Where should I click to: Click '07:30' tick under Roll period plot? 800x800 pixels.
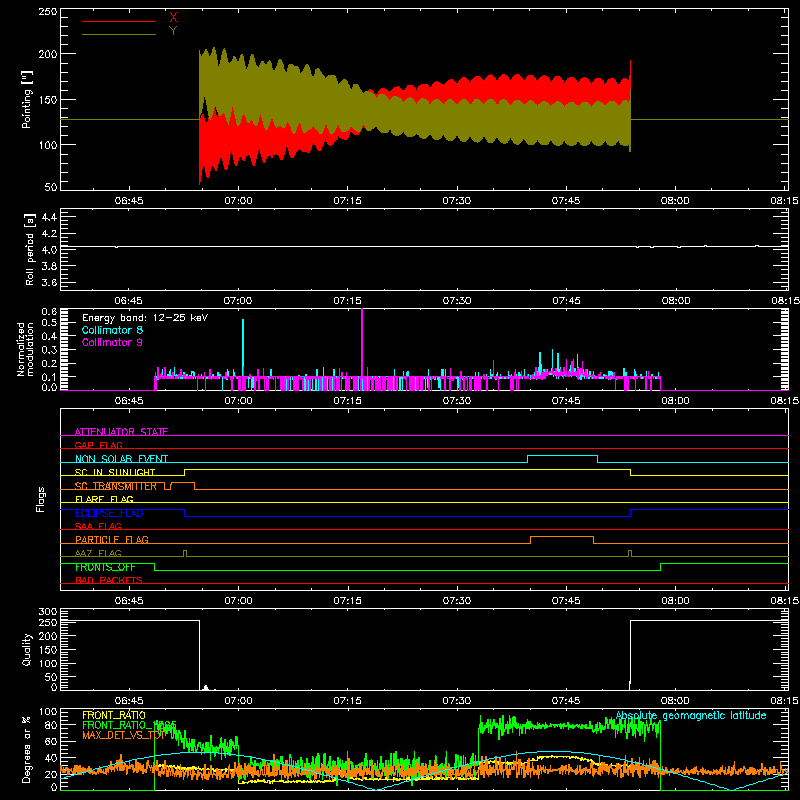pos(457,301)
